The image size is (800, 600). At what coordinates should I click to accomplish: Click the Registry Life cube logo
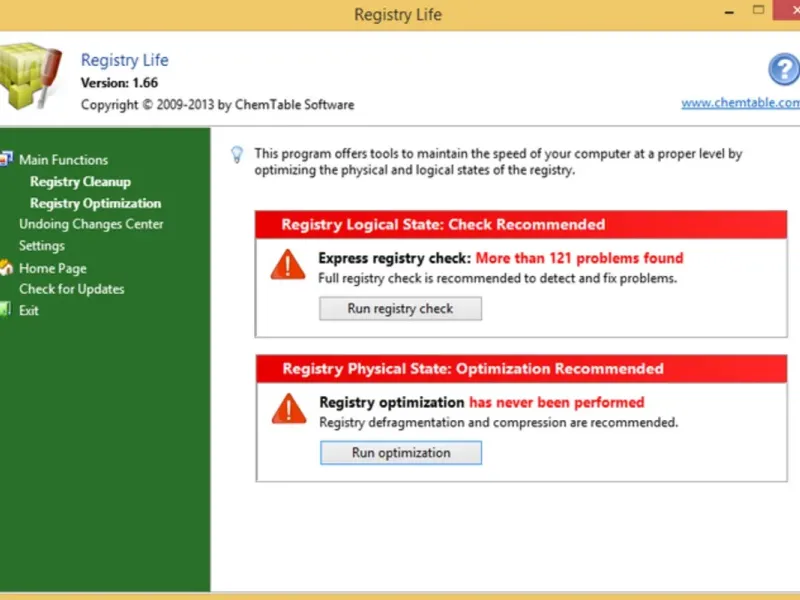point(30,76)
